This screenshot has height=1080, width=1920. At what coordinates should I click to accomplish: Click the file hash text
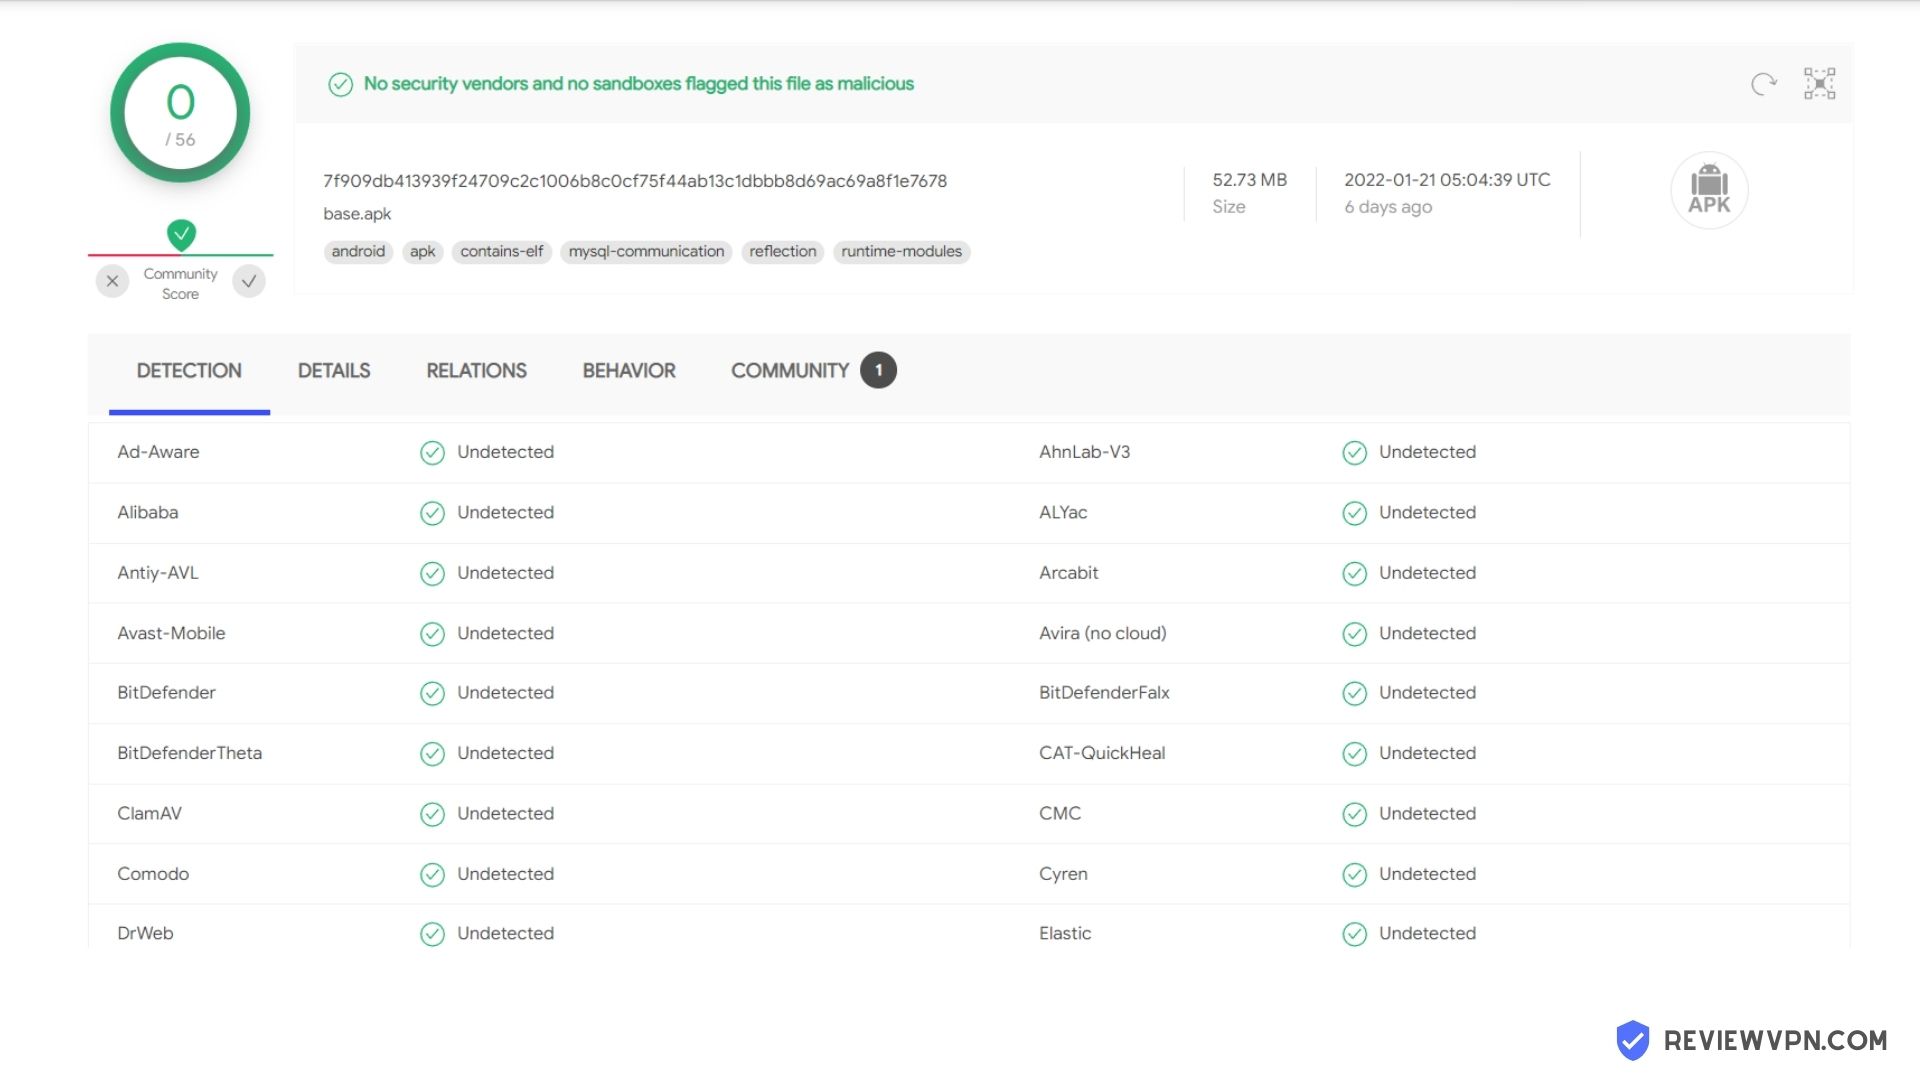(635, 181)
